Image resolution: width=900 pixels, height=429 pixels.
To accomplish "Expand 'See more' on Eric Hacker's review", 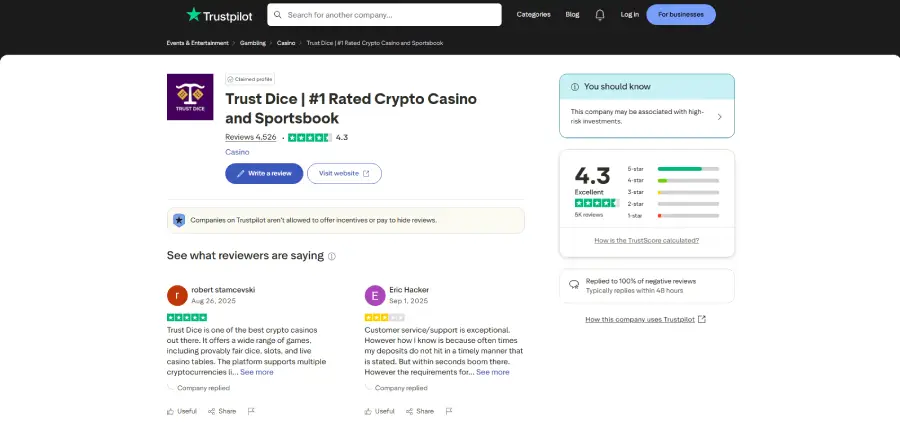I will coord(492,372).
